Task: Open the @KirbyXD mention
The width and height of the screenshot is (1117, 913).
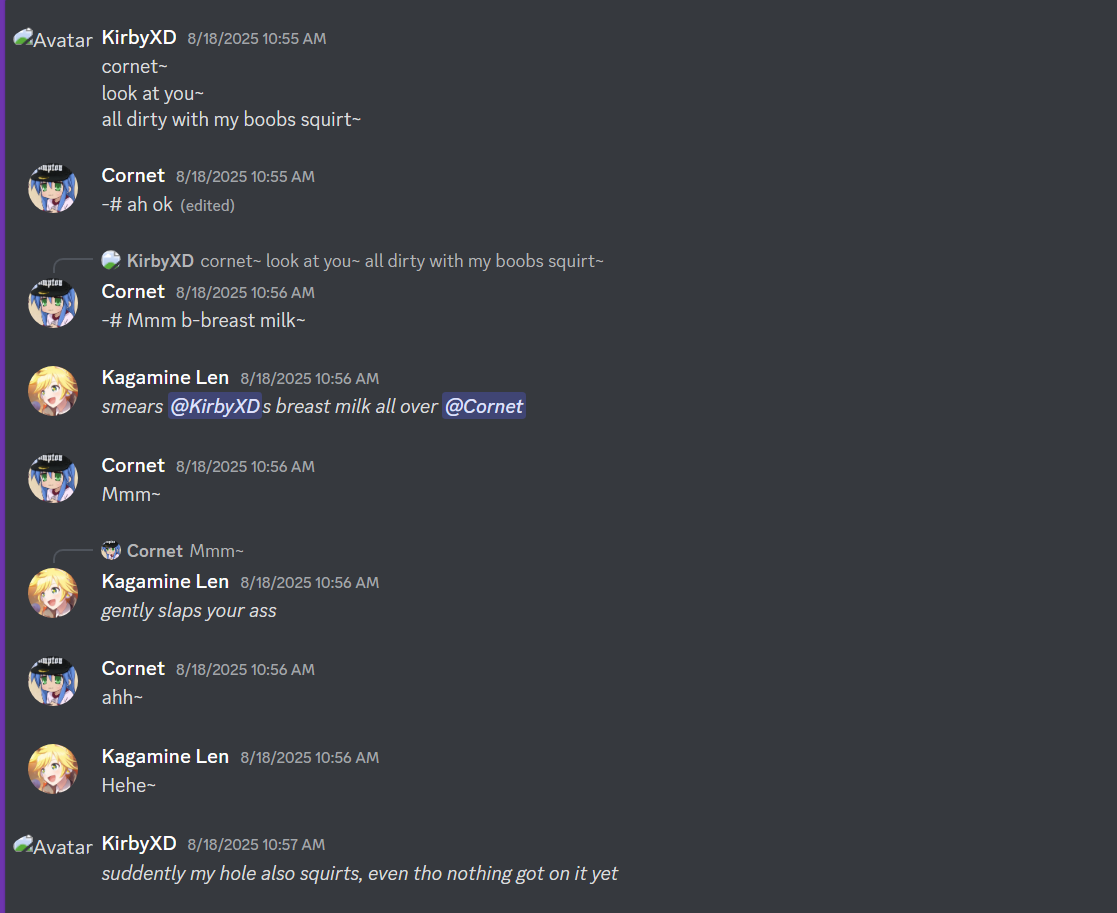Action: click(215, 406)
